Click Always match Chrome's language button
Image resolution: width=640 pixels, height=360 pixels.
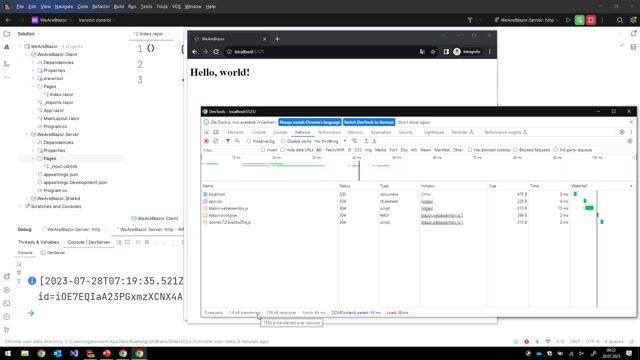(310, 122)
